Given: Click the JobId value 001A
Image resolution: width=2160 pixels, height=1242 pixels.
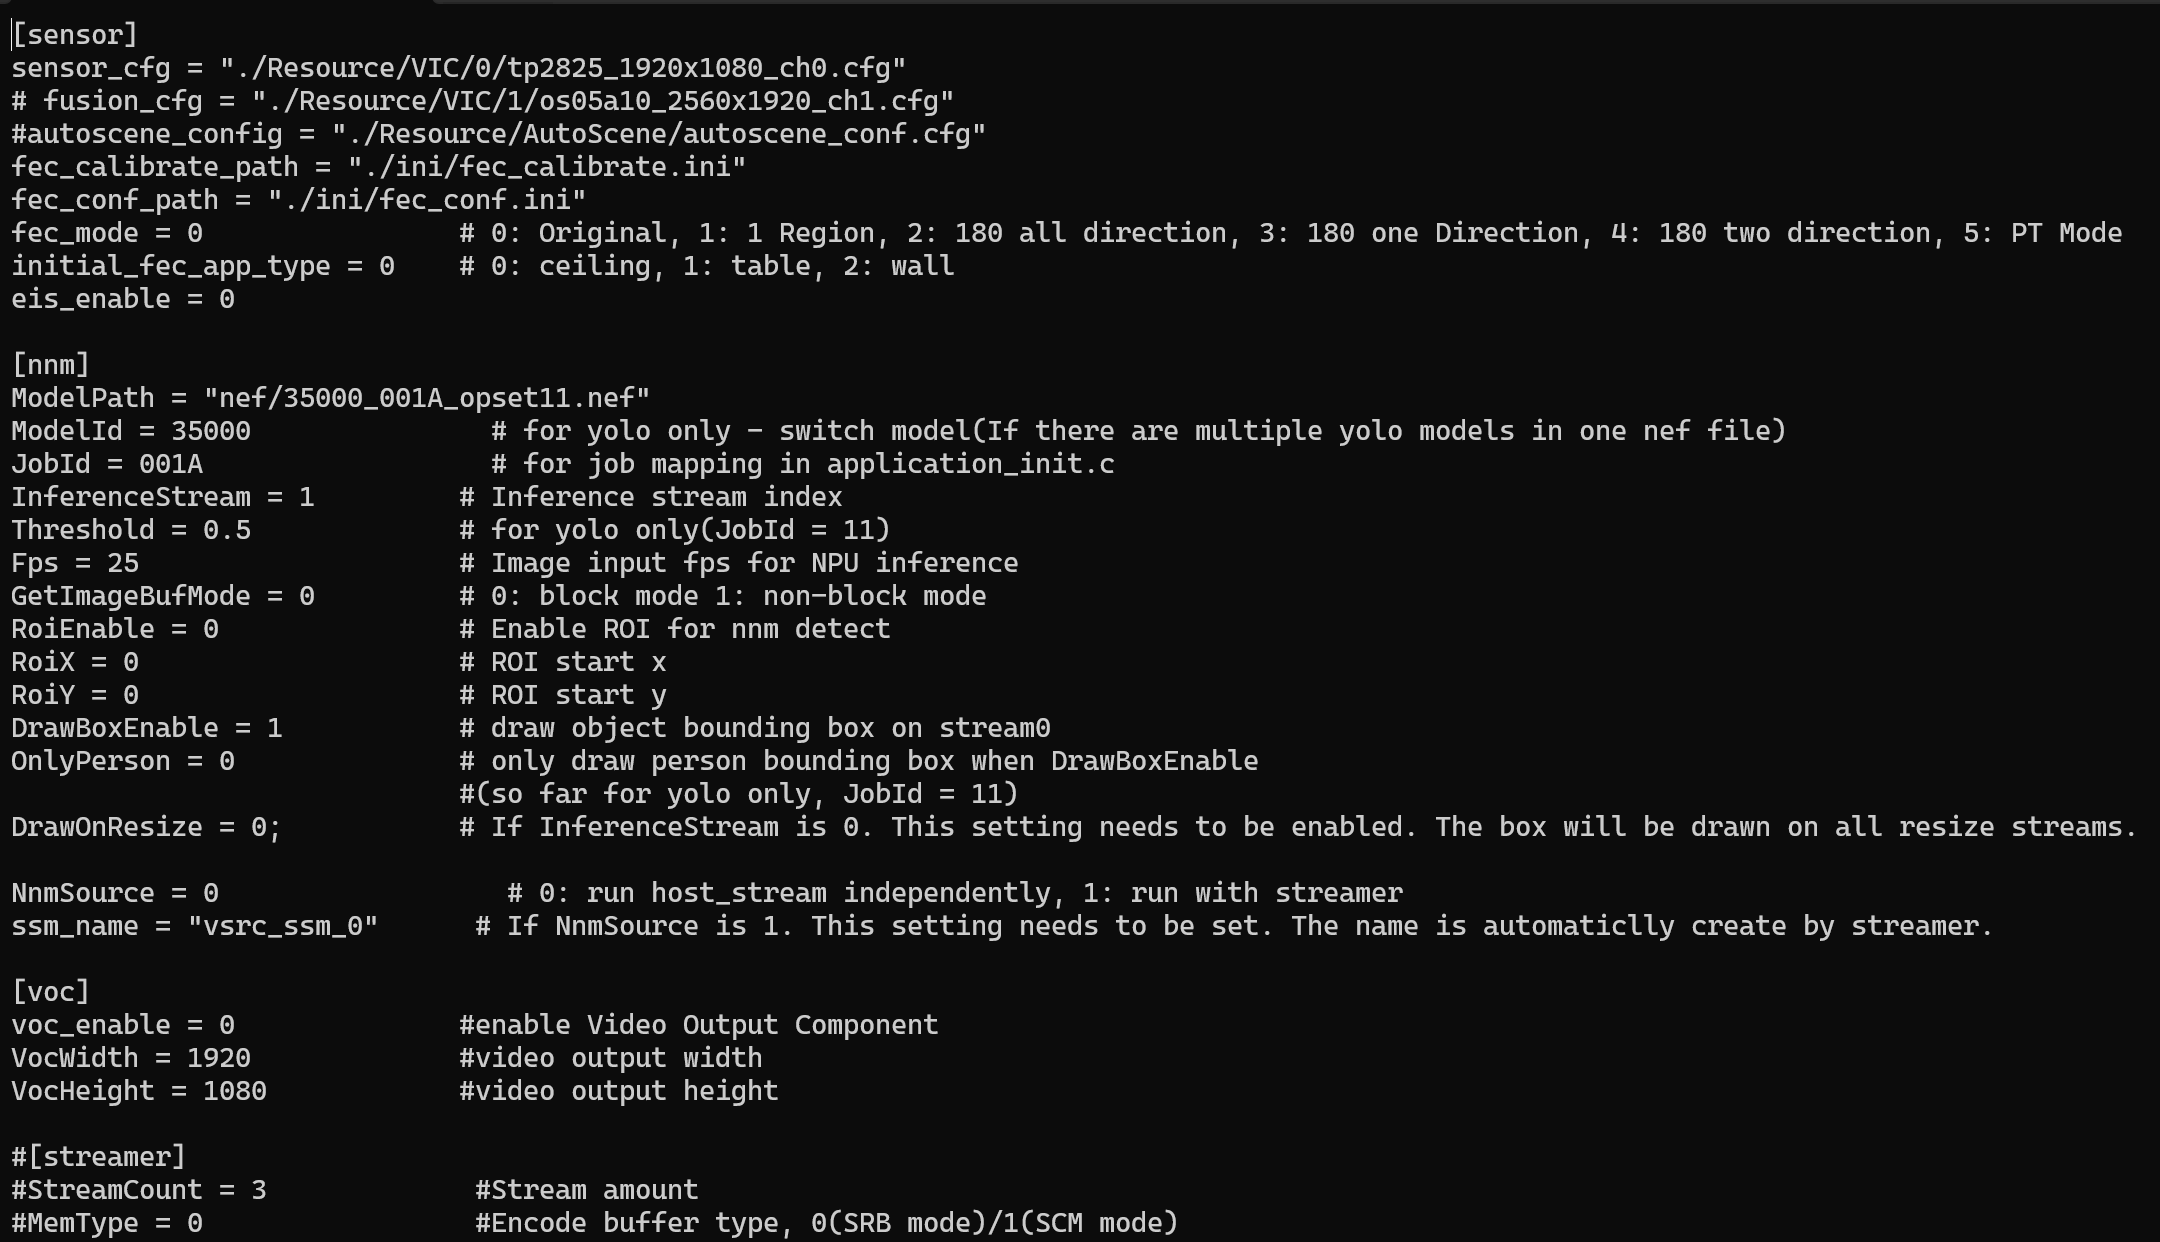Looking at the screenshot, I should pos(170,464).
